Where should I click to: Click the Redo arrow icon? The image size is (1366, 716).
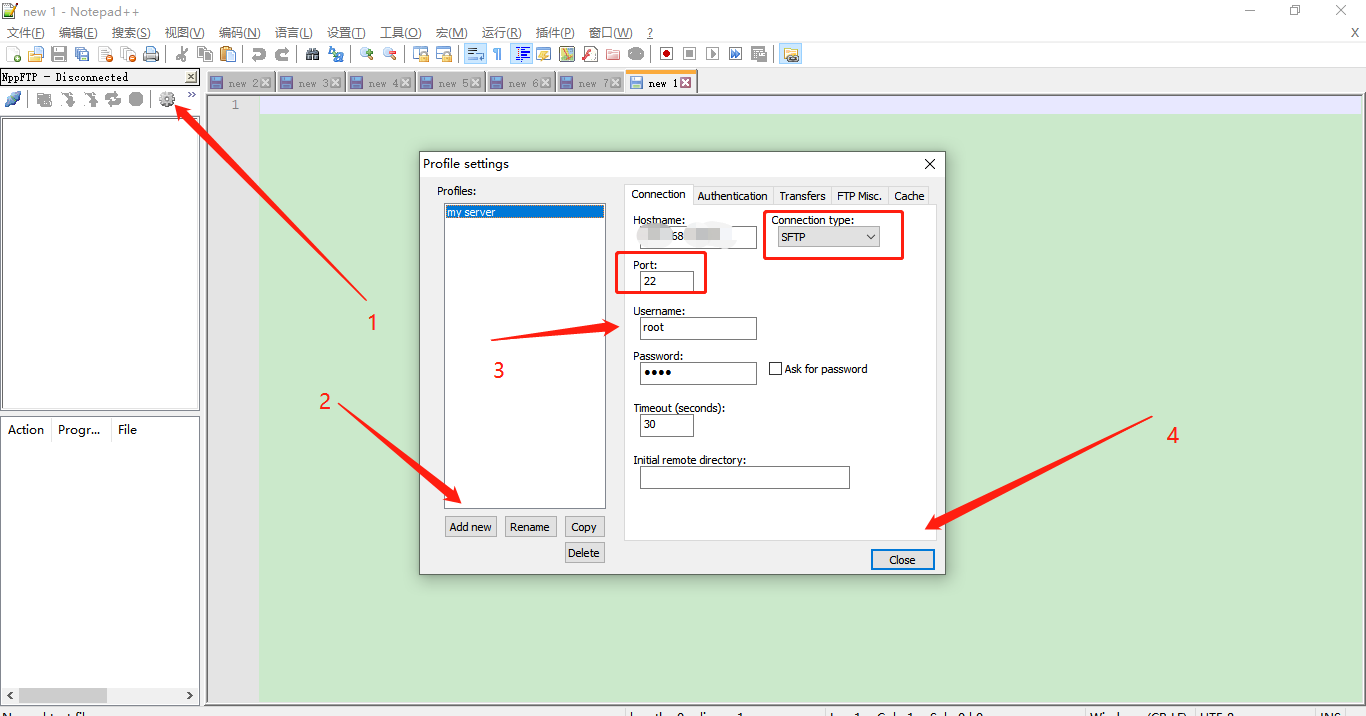click(x=282, y=54)
